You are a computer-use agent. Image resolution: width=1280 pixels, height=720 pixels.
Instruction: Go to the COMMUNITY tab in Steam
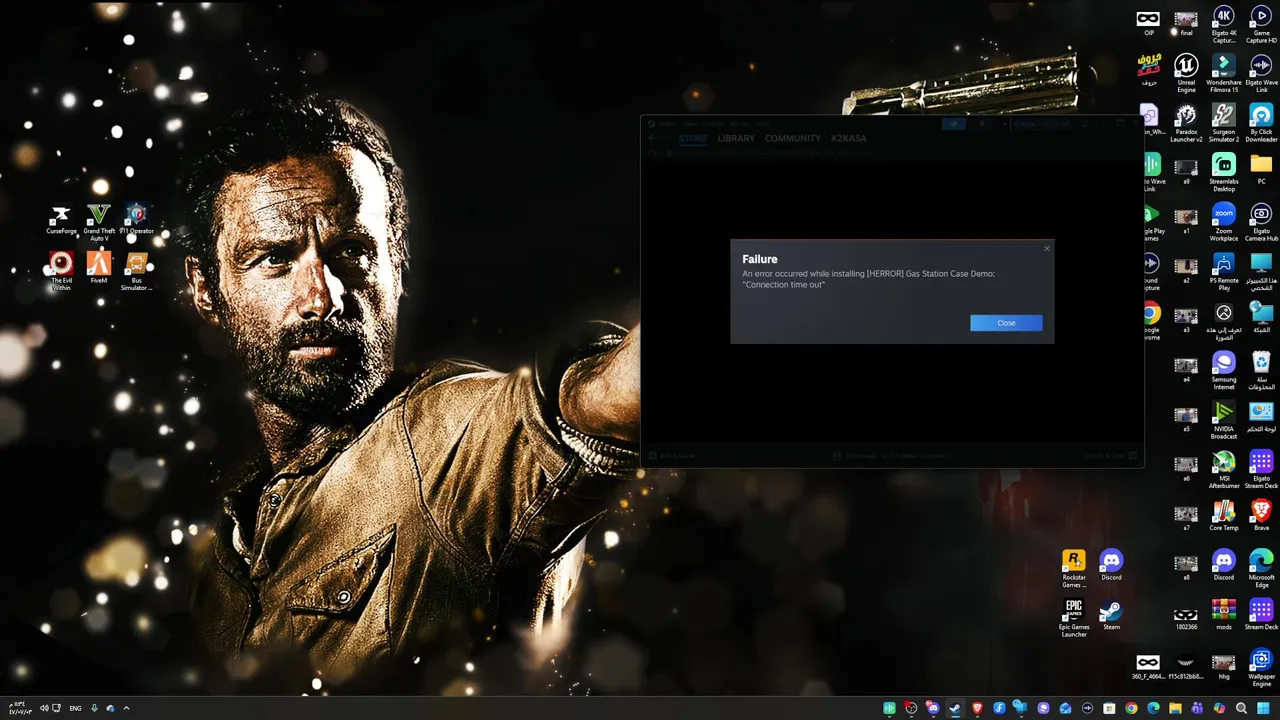pos(793,138)
